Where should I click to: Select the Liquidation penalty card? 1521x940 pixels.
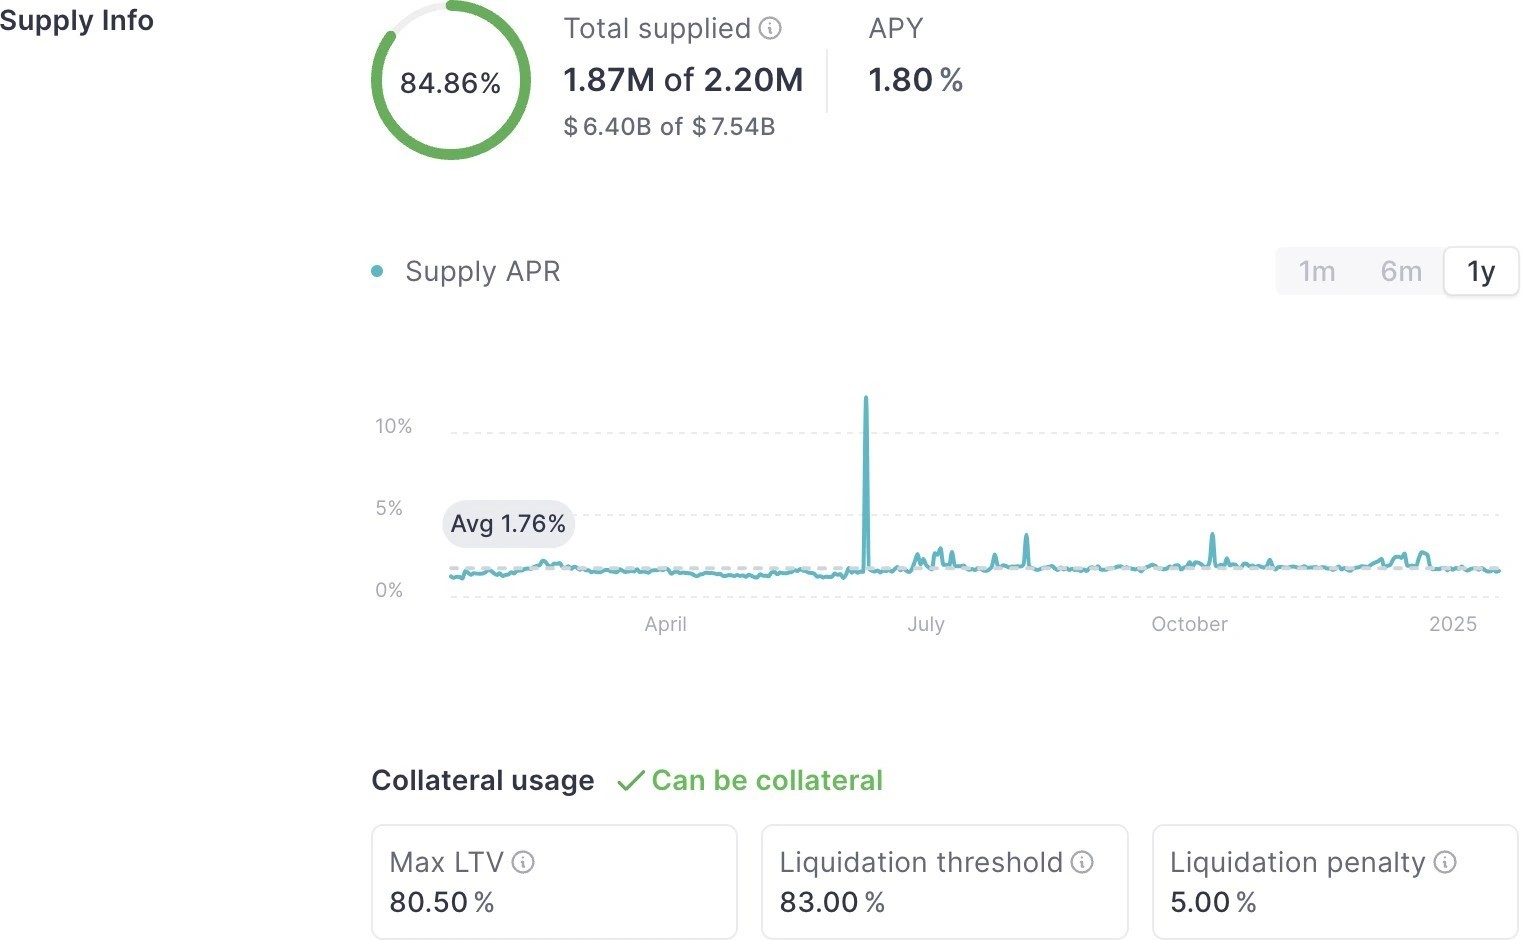[x=1334, y=882]
